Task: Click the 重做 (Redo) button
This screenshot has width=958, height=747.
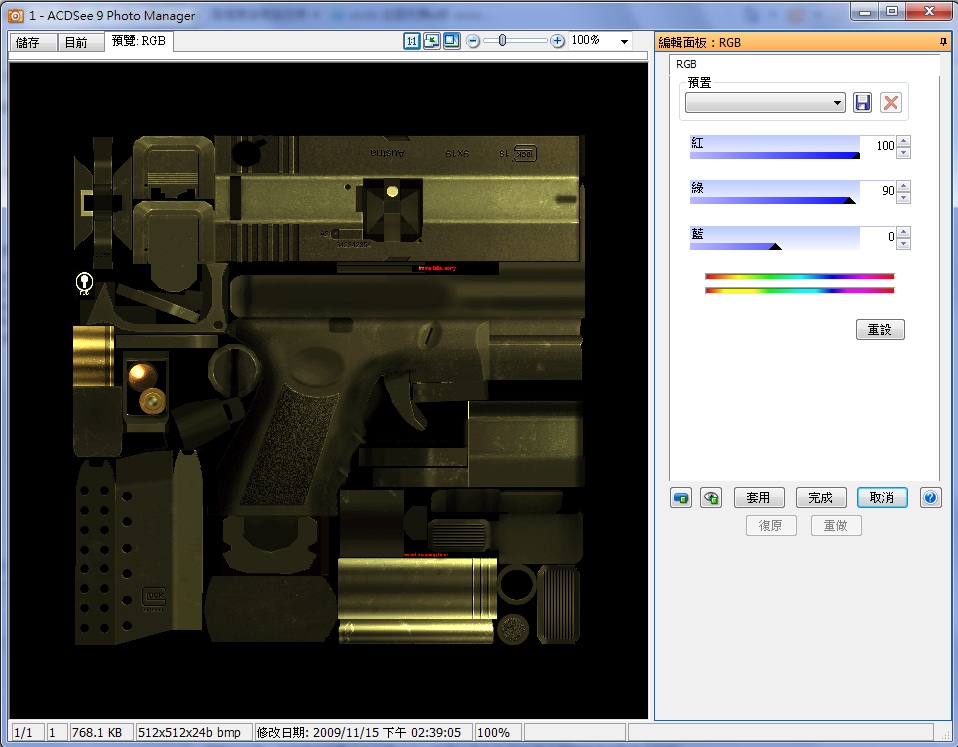Action: click(836, 526)
